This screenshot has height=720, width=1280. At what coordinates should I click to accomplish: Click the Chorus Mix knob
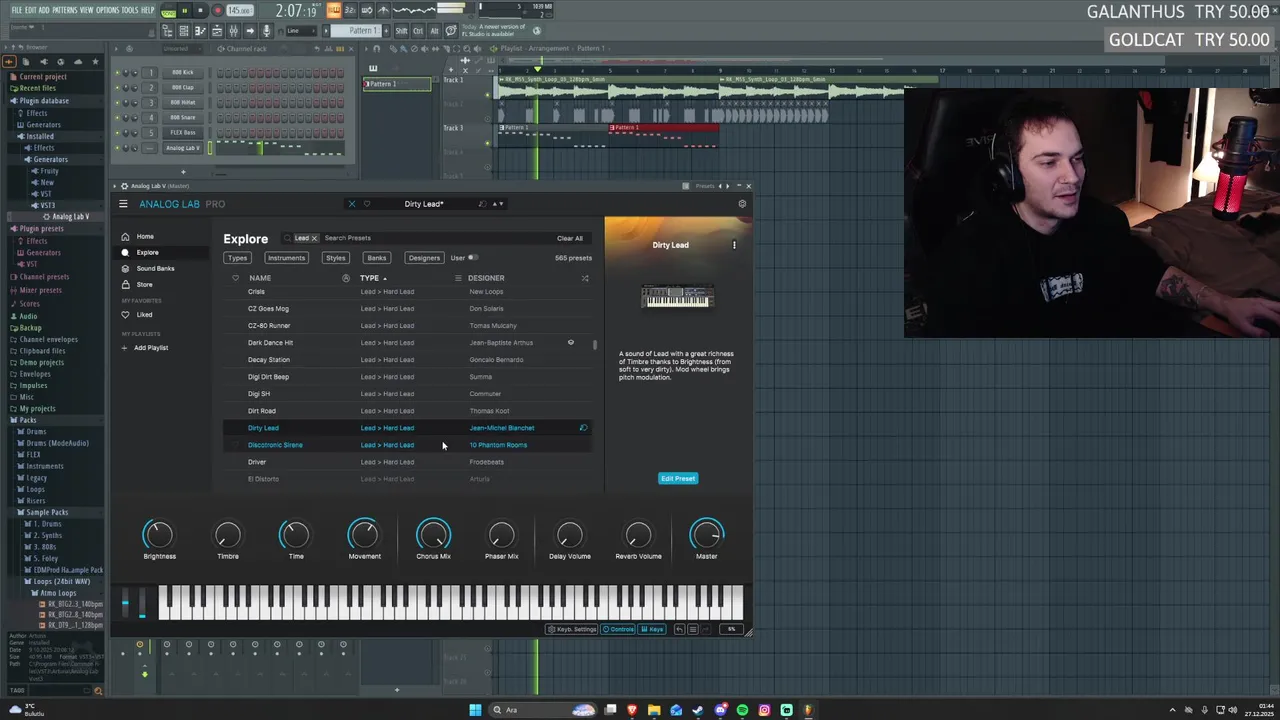tap(433, 535)
